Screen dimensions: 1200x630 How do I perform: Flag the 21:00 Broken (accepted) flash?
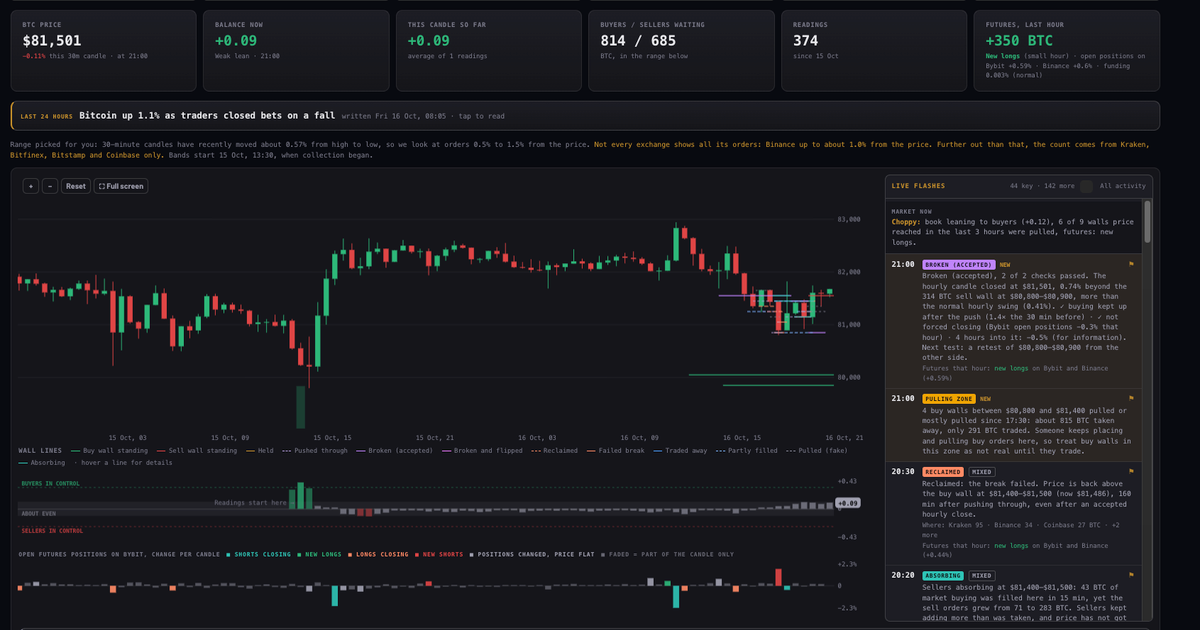point(1131,264)
